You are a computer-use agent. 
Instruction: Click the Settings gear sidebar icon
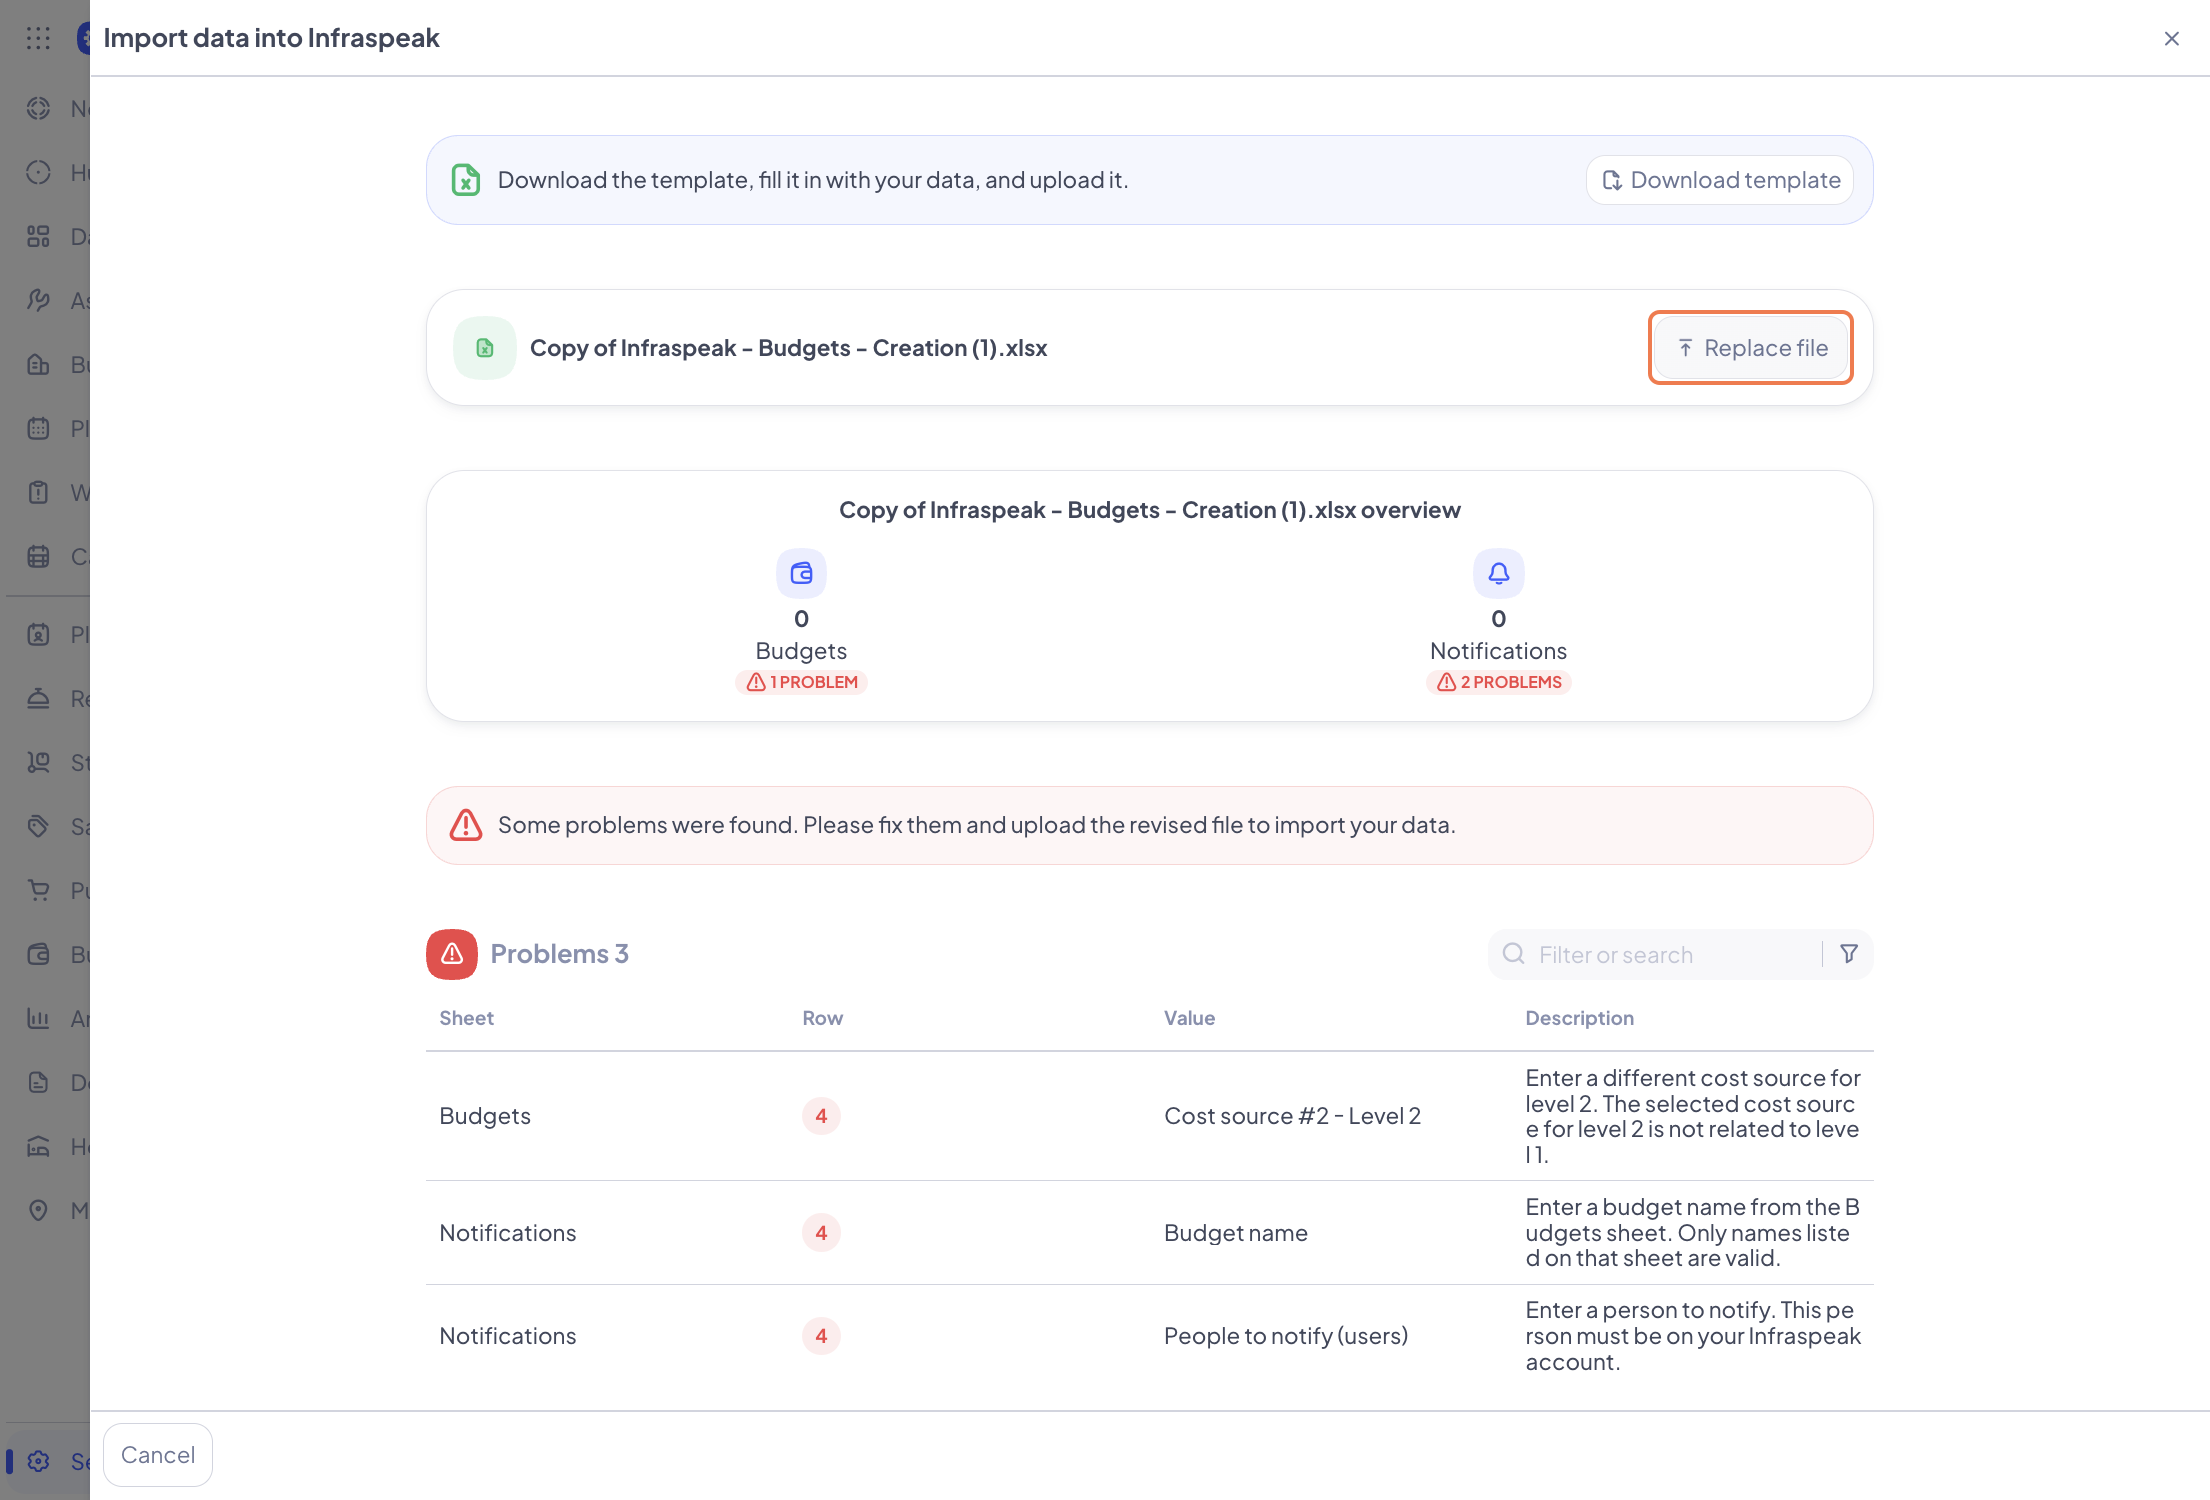(38, 1461)
